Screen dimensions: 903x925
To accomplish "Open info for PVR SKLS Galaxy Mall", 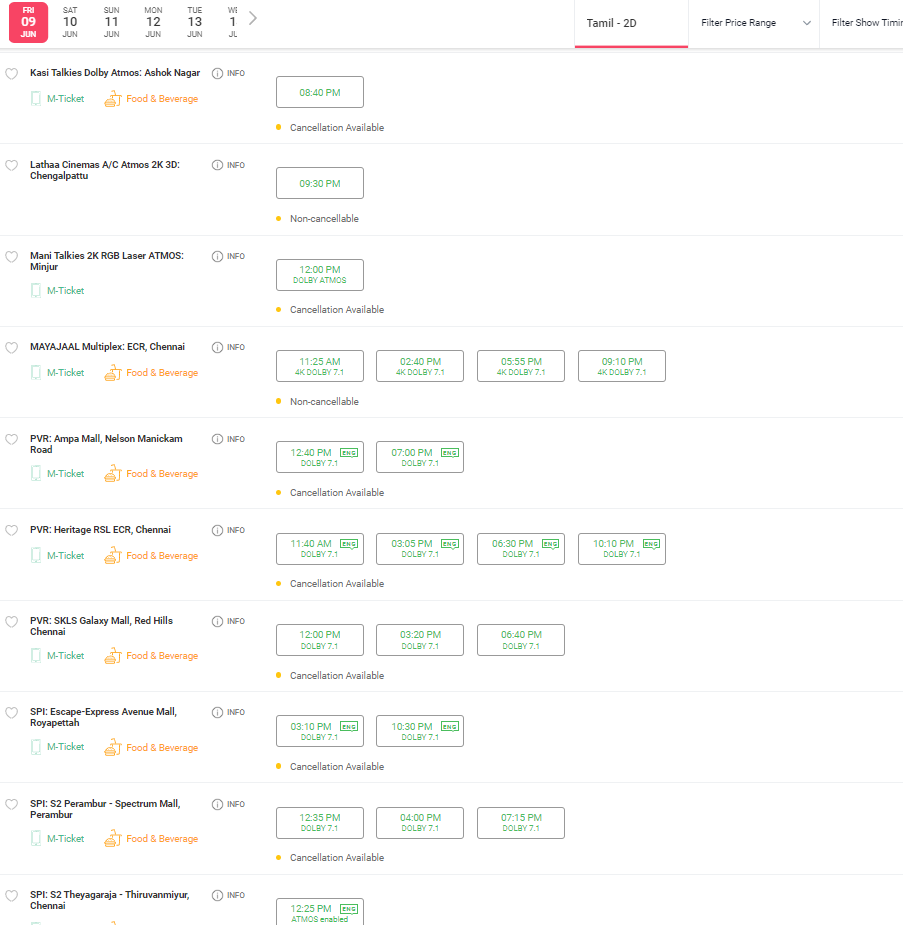I will 217,621.
